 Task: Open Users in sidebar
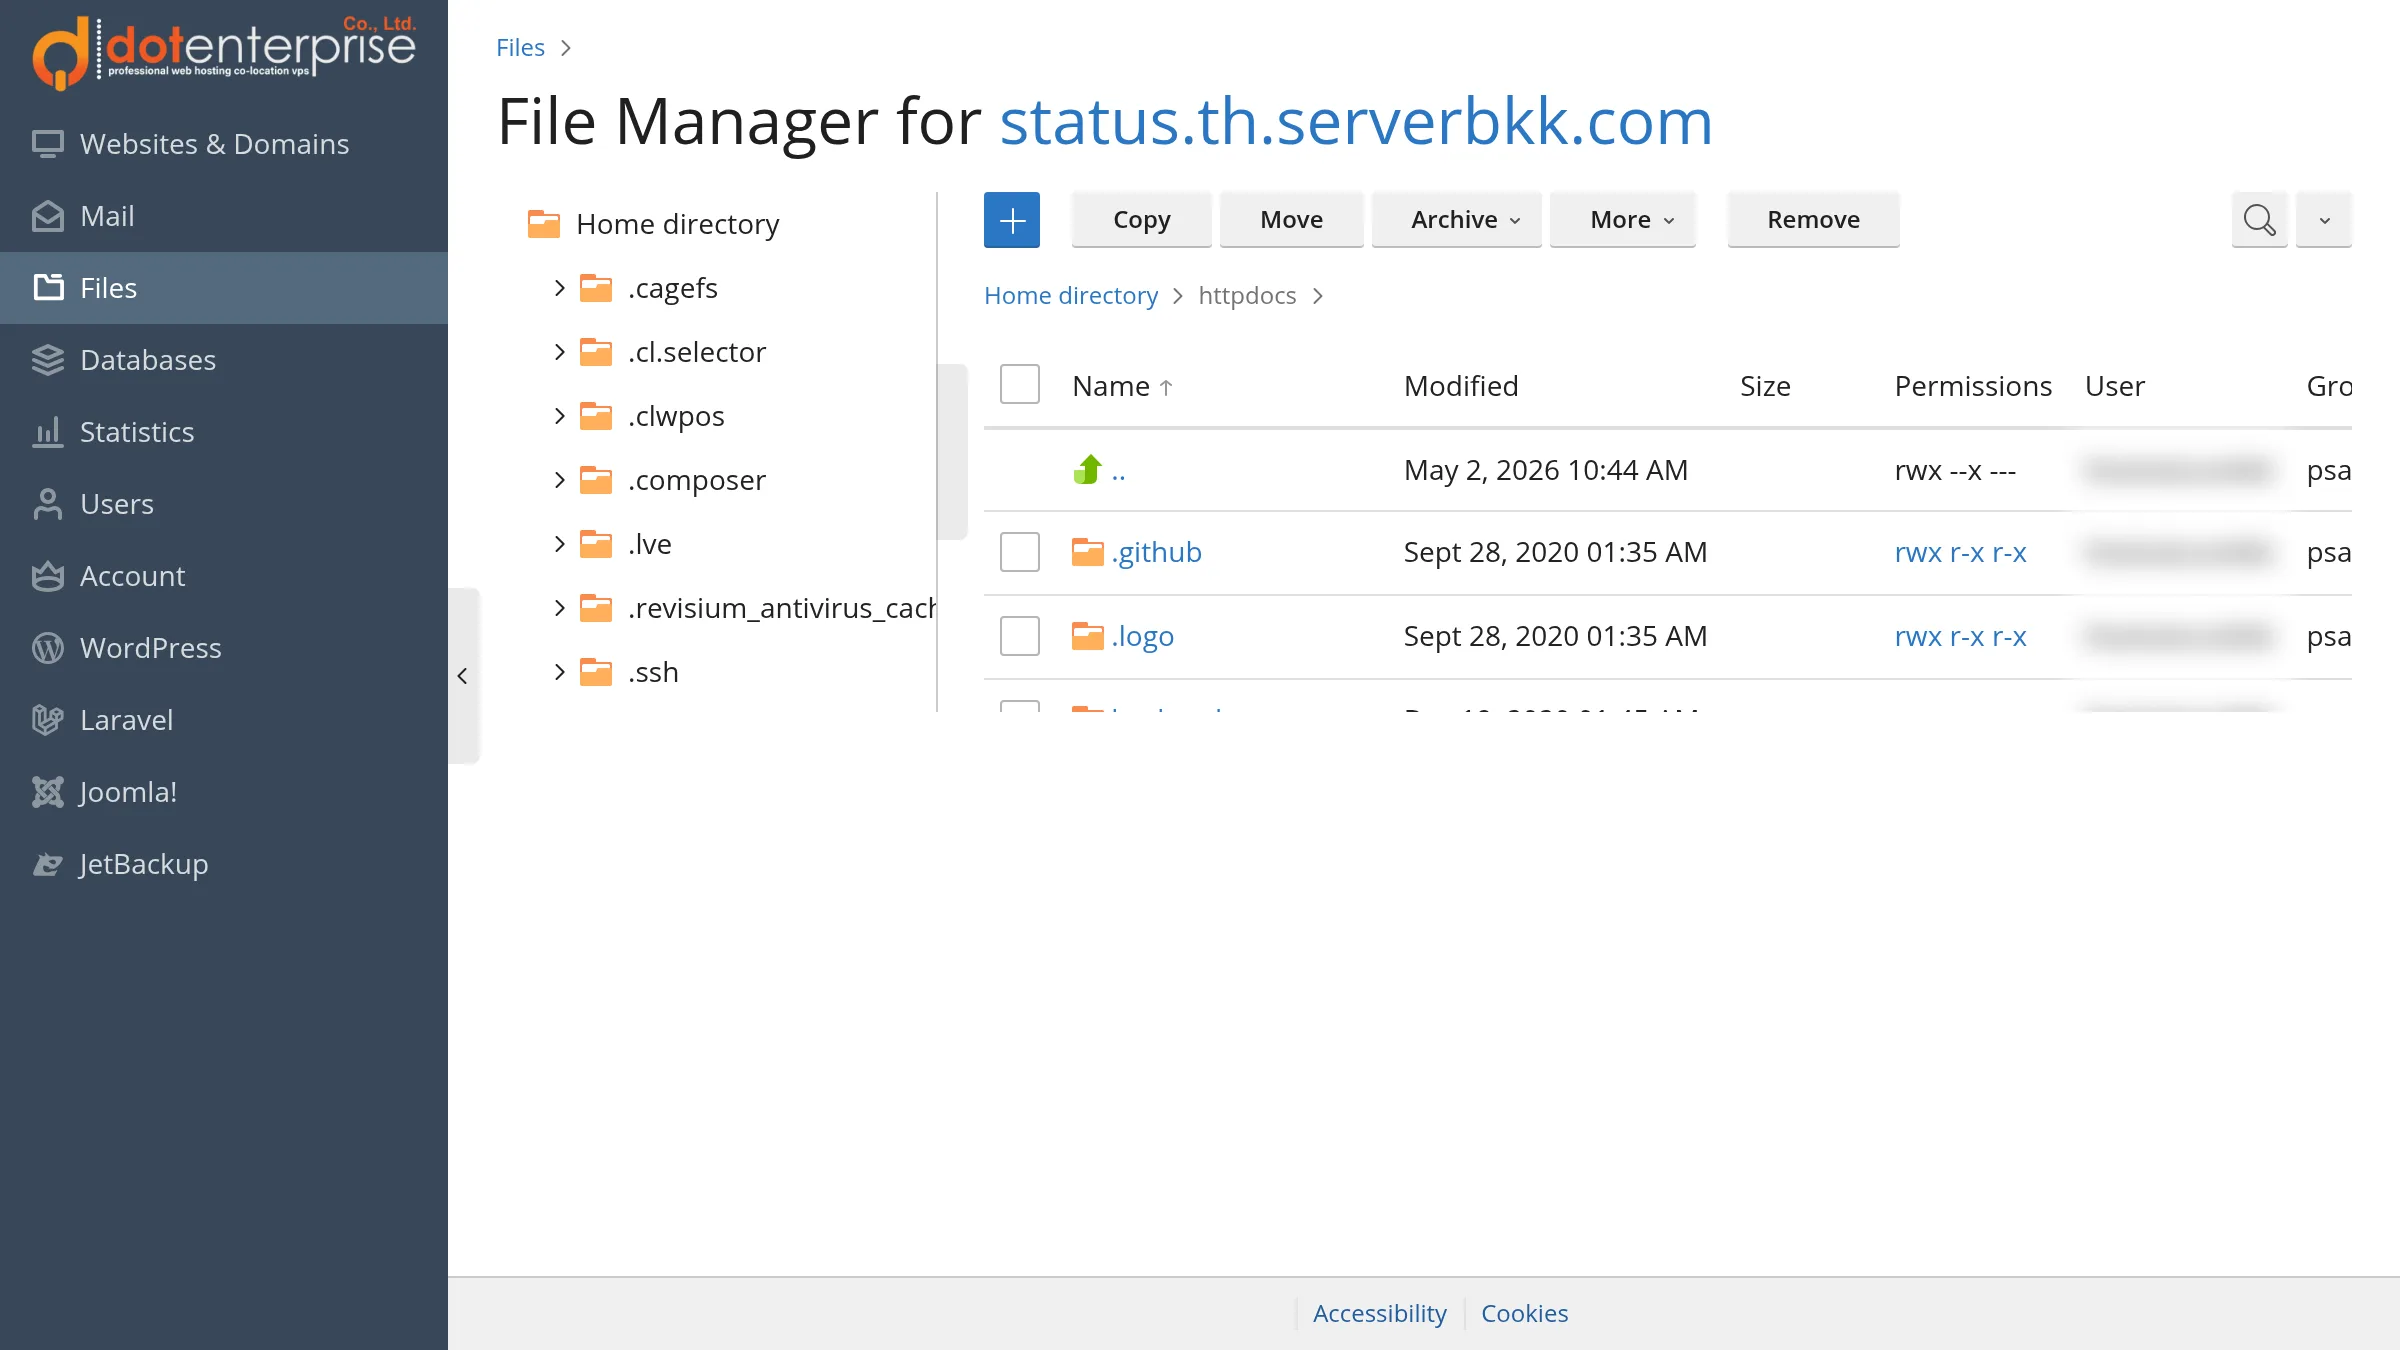click(224, 504)
